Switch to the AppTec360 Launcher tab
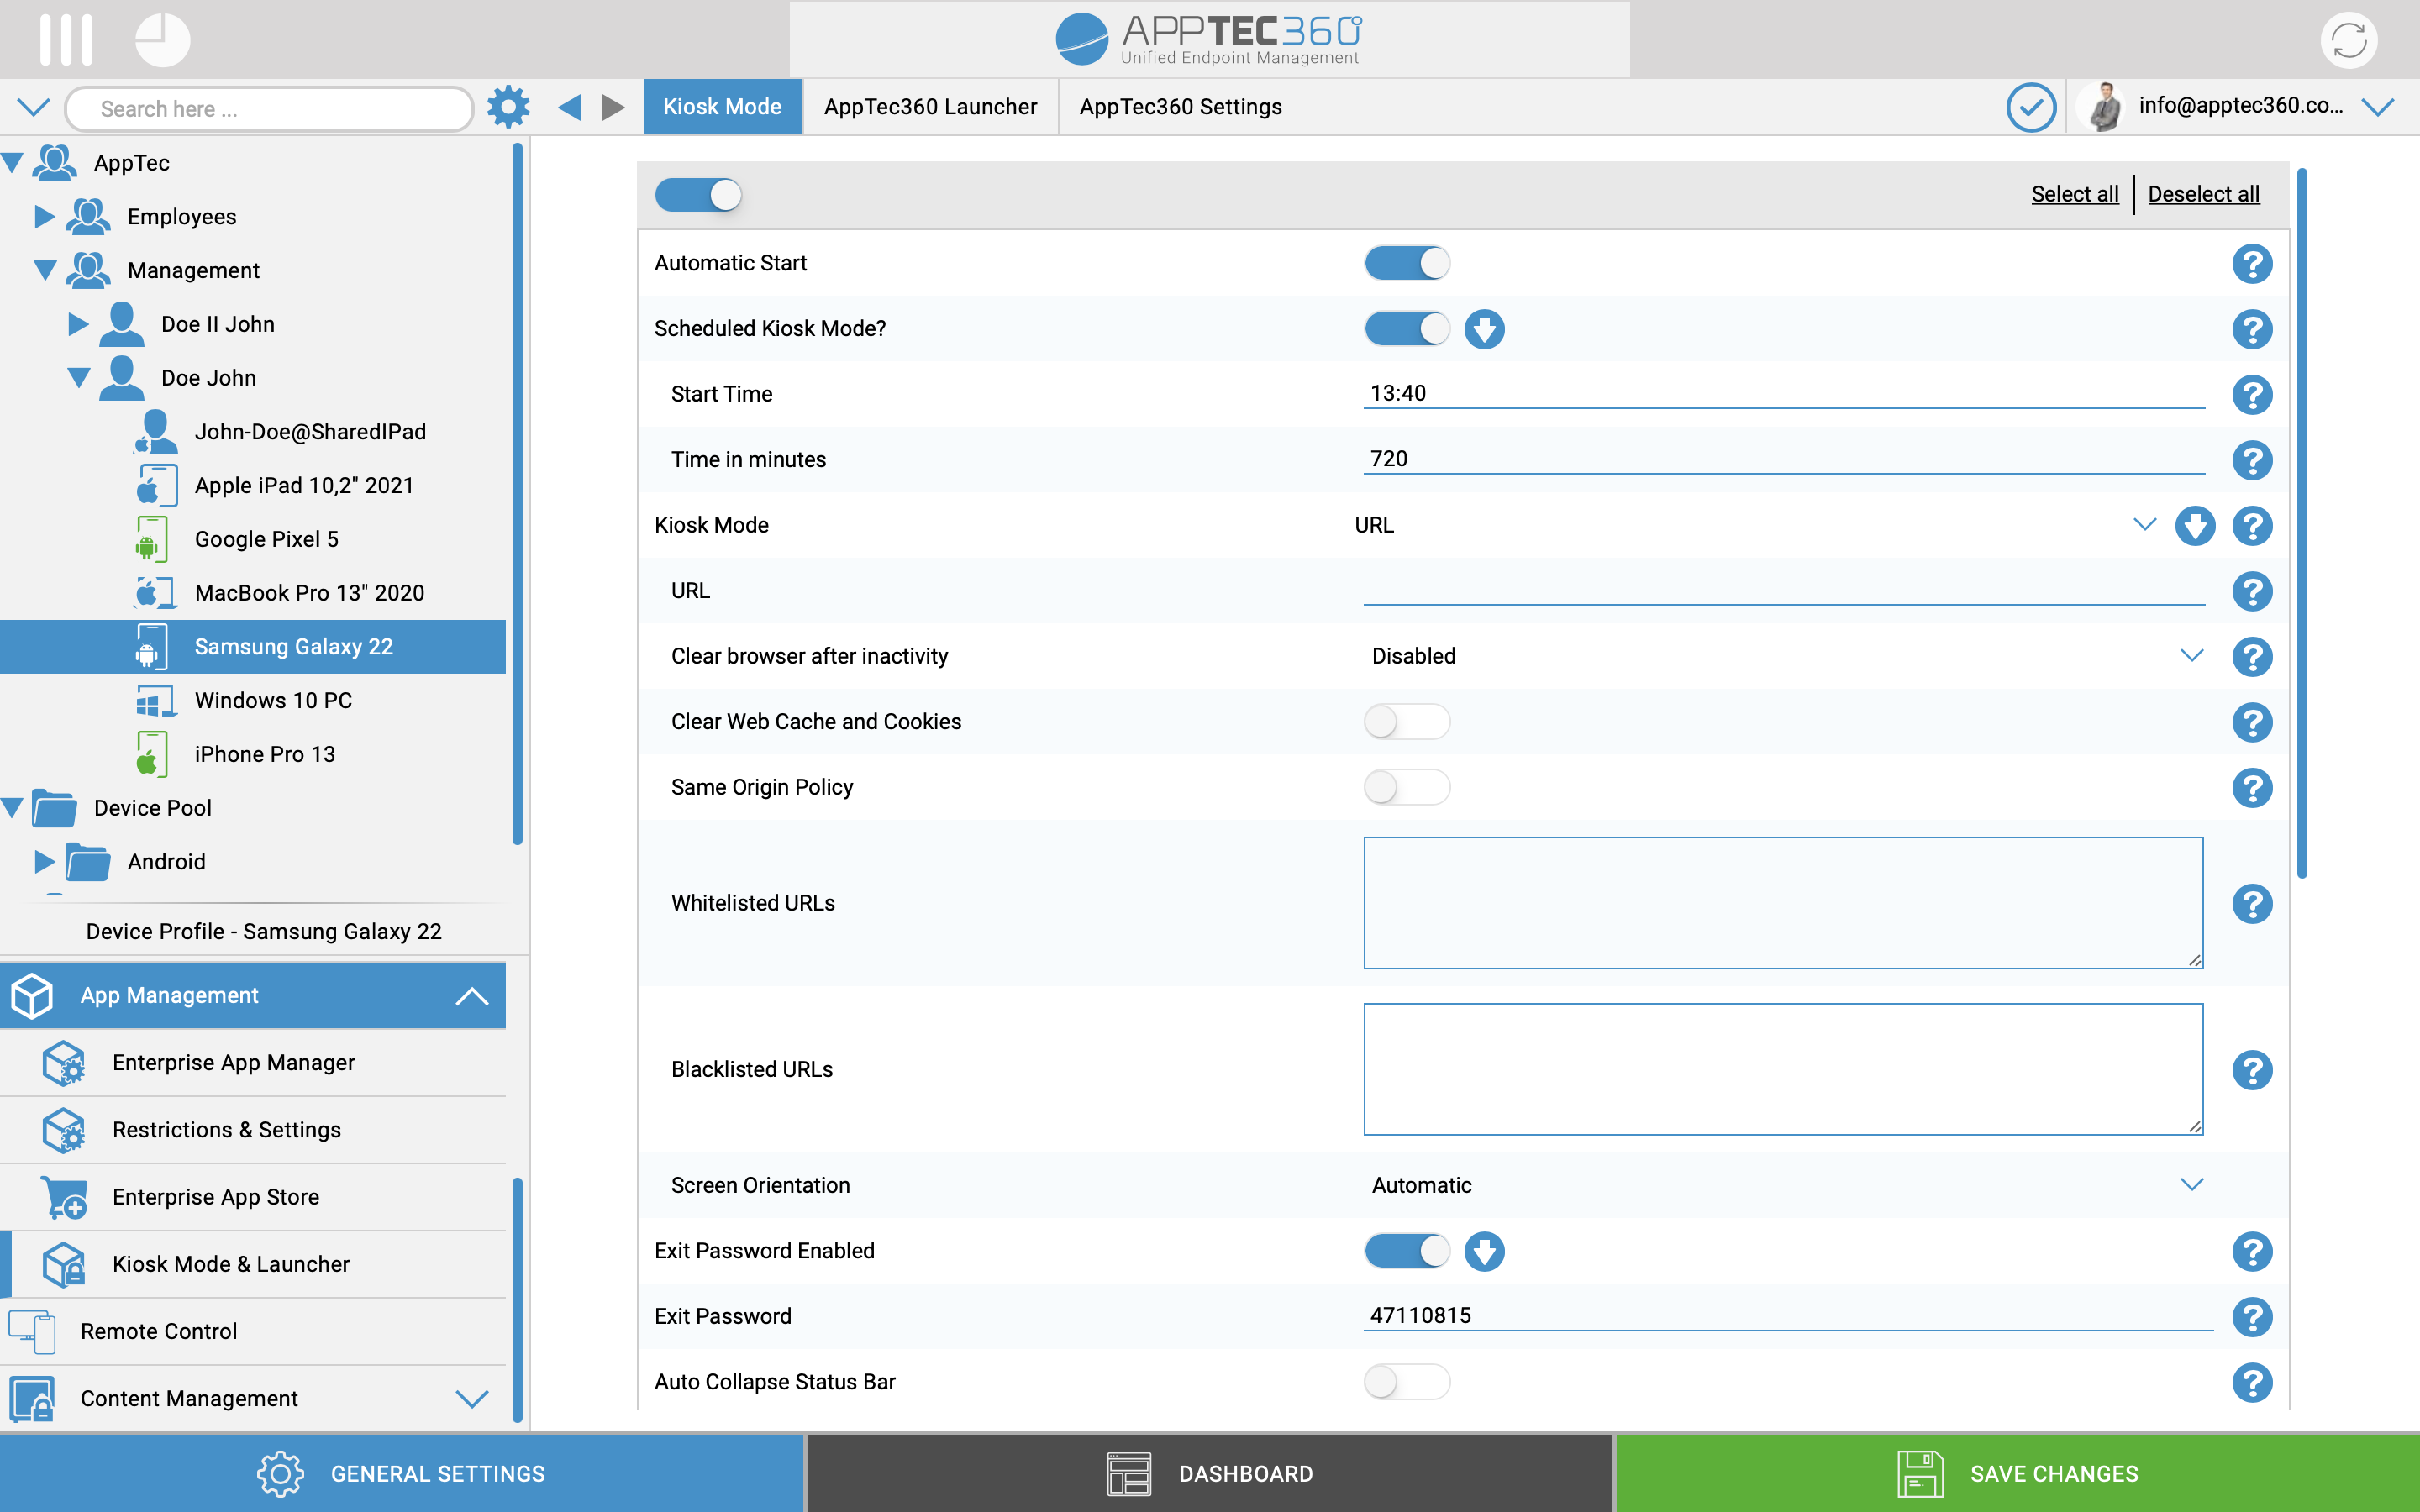 930,107
